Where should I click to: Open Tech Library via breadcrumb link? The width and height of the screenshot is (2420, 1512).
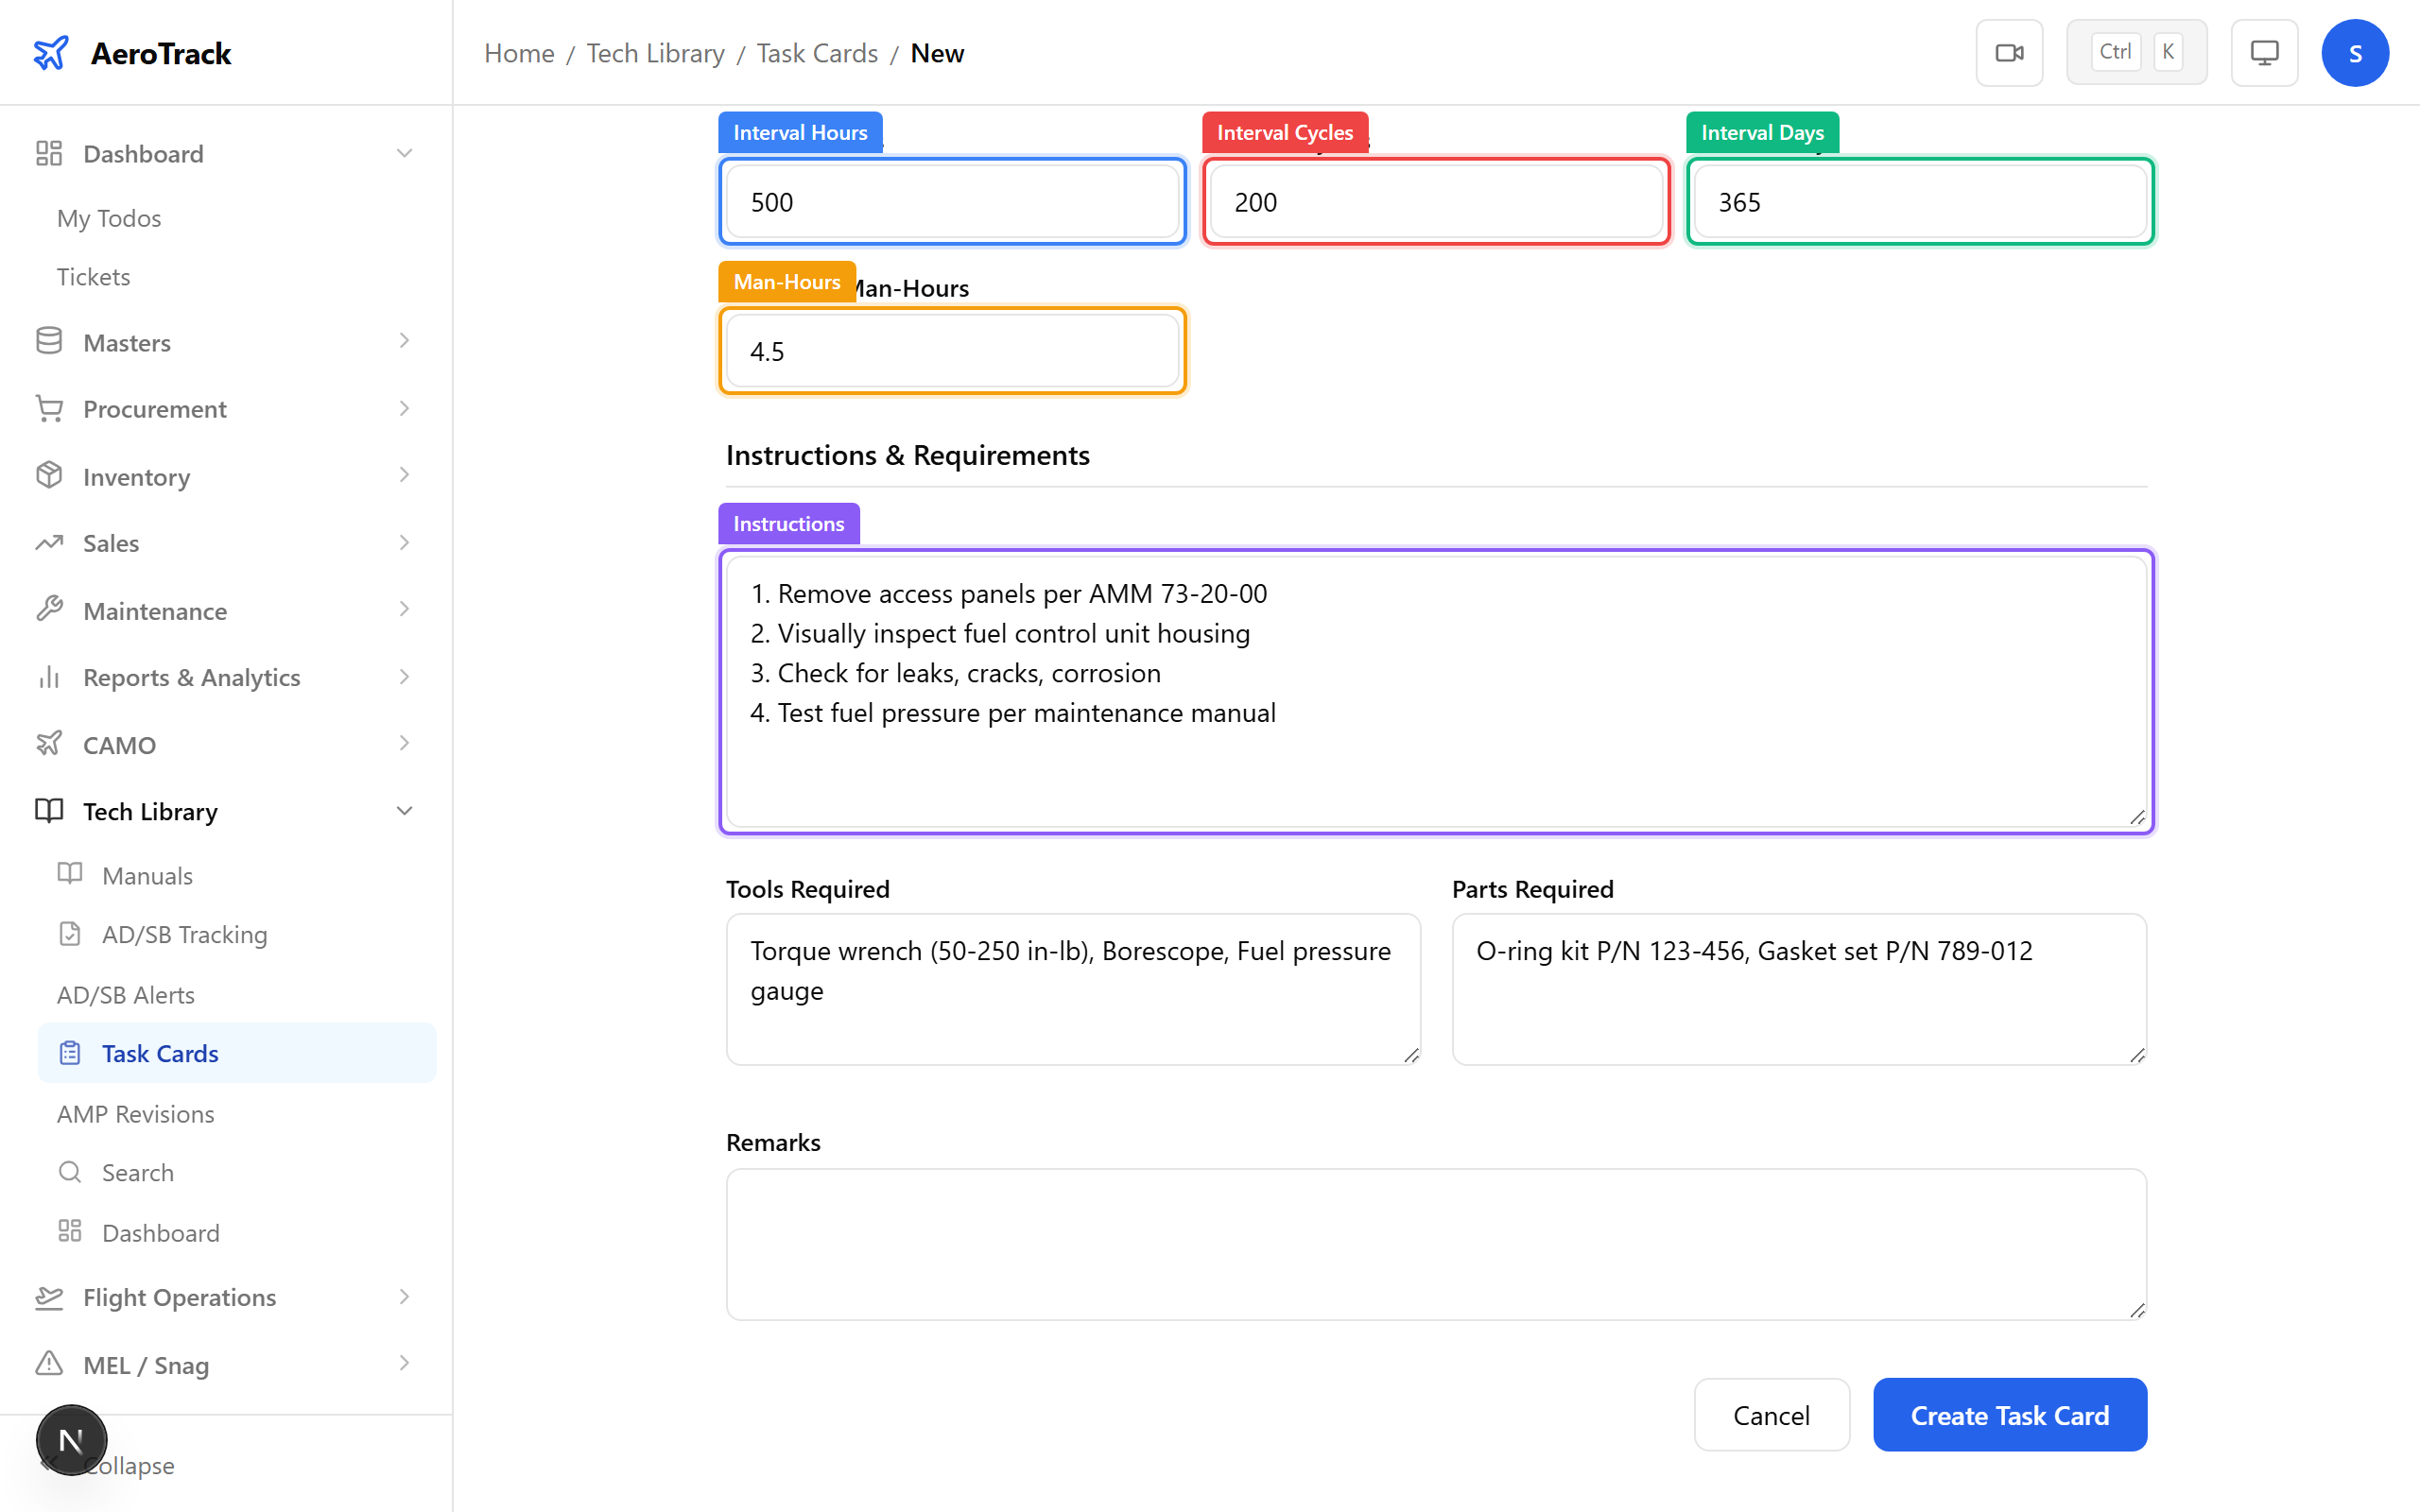655,52
